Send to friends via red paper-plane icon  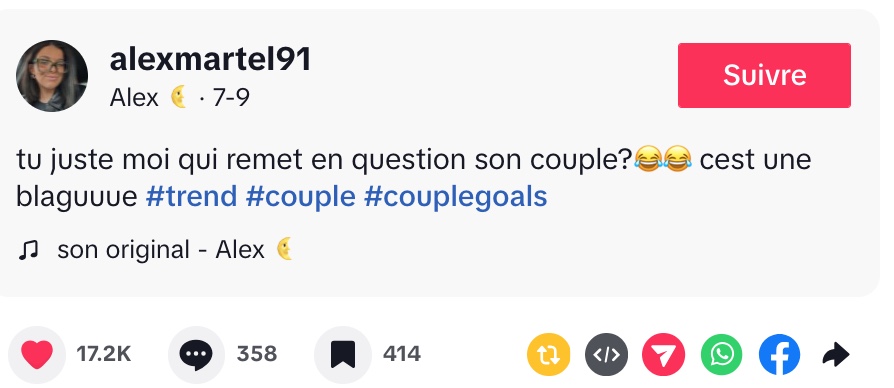point(664,354)
